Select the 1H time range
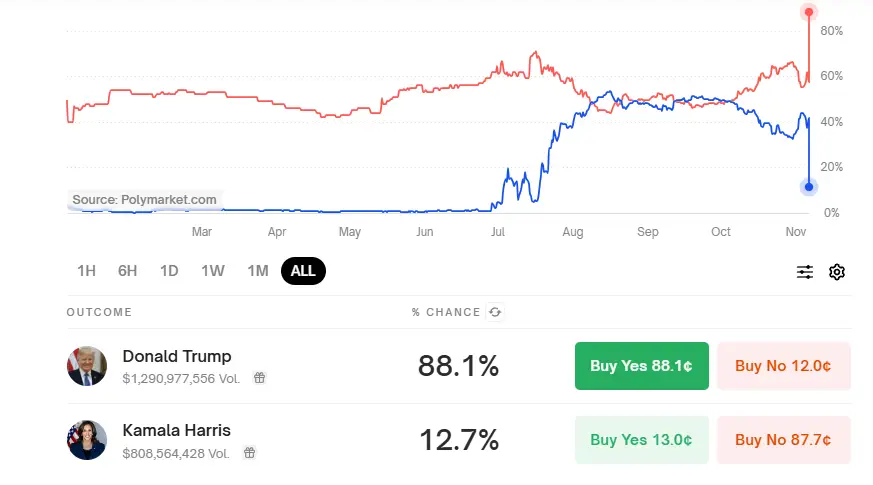The image size is (873, 485). coord(86,271)
